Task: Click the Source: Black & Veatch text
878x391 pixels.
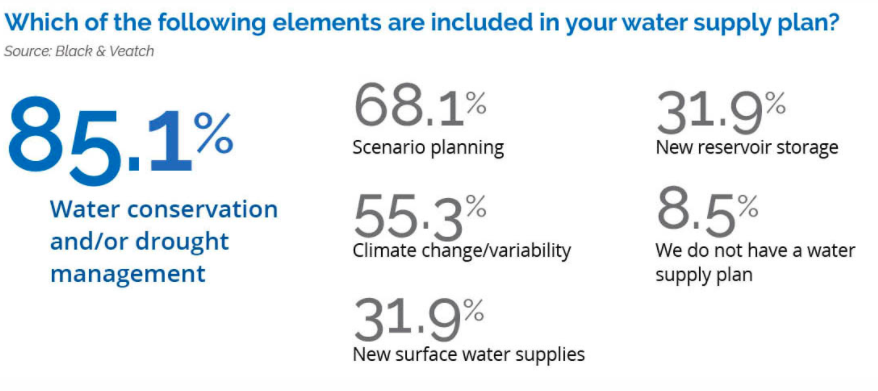Action: pos(79,52)
